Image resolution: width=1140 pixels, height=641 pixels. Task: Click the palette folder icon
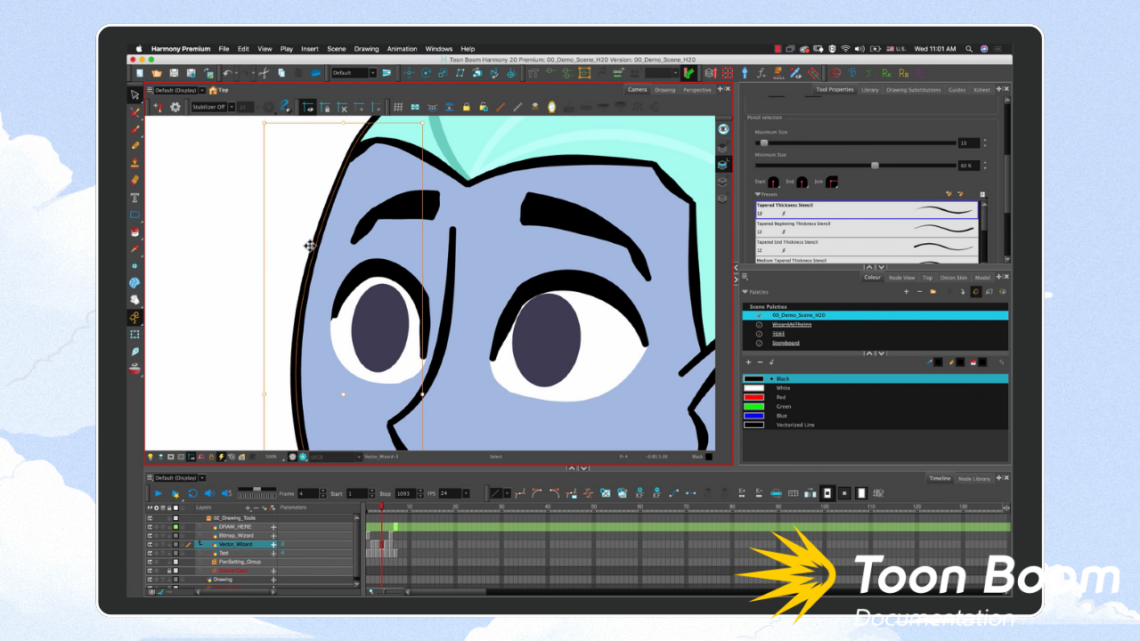(x=934, y=292)
